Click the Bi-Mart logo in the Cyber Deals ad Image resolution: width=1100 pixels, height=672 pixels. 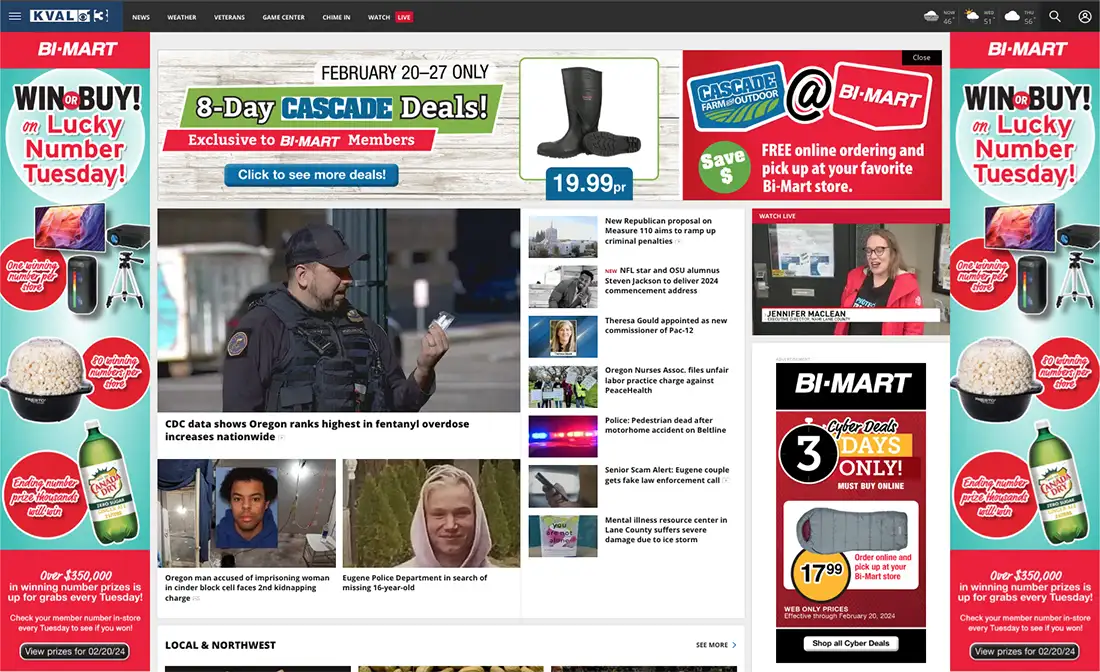pyautogui.click(x=851, y=384)
